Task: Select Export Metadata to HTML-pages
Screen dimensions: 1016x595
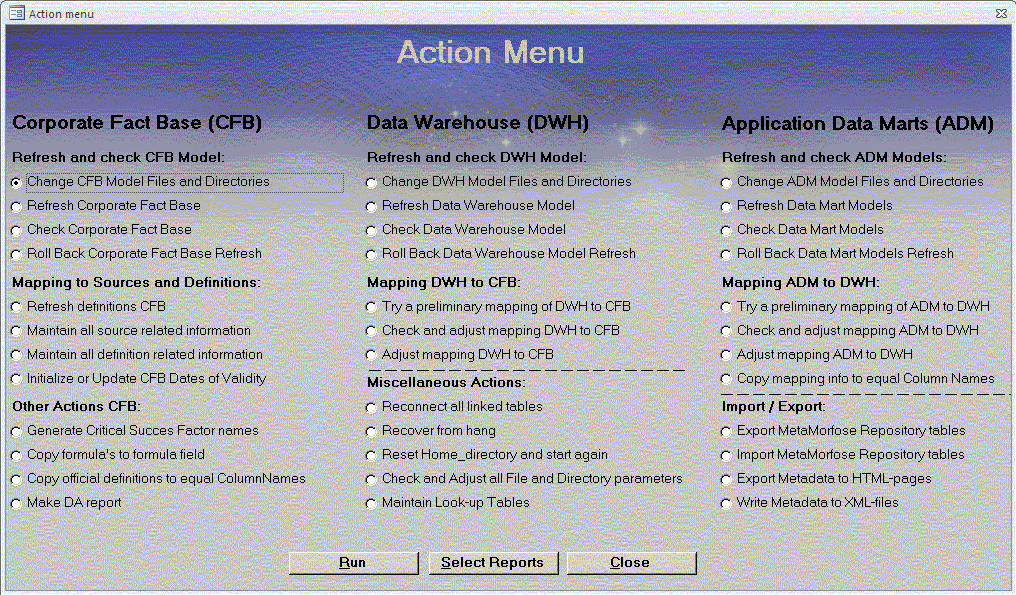Action: pos(726,480)
